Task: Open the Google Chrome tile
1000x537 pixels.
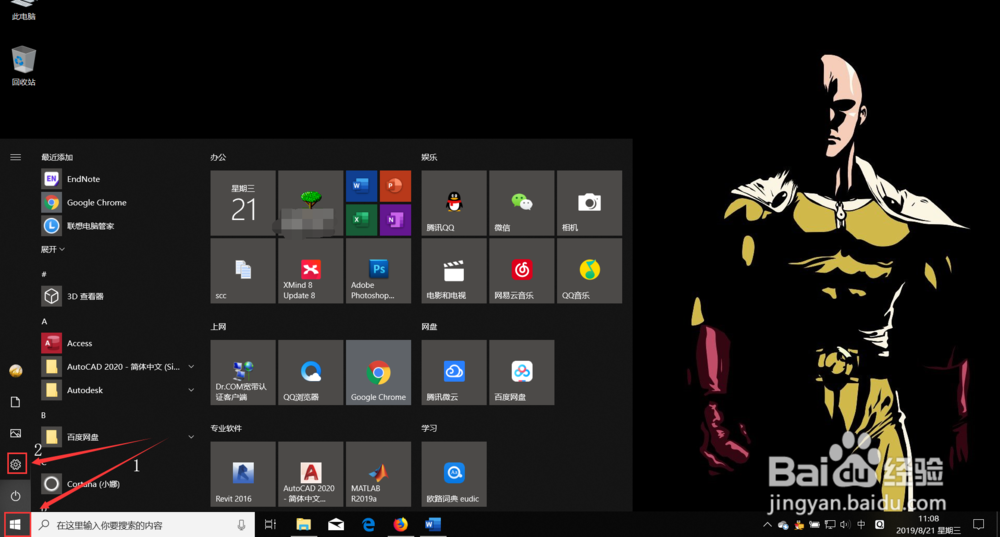Action: [x=378, y=372]
